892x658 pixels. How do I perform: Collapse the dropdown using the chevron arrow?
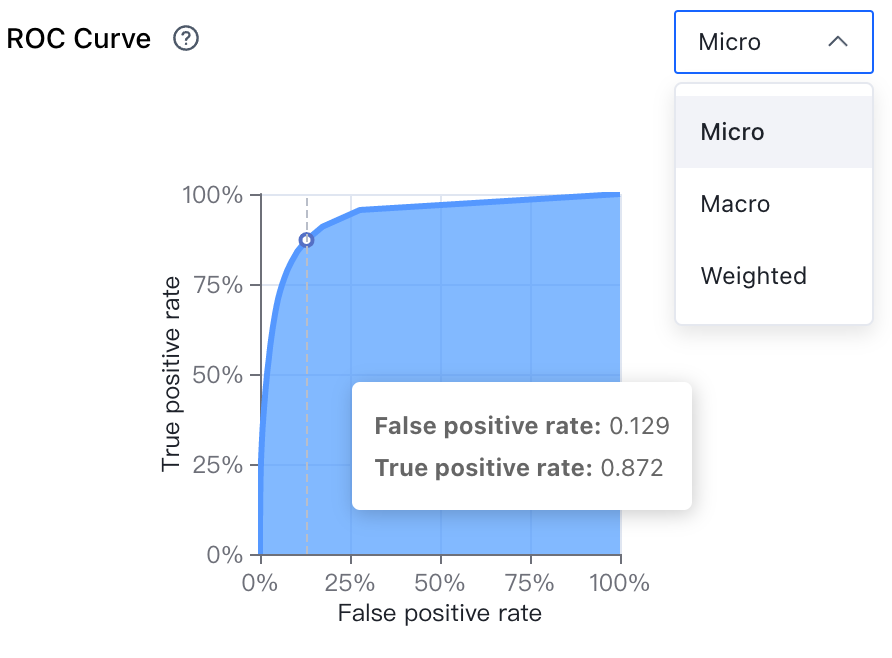pos(838,42)
